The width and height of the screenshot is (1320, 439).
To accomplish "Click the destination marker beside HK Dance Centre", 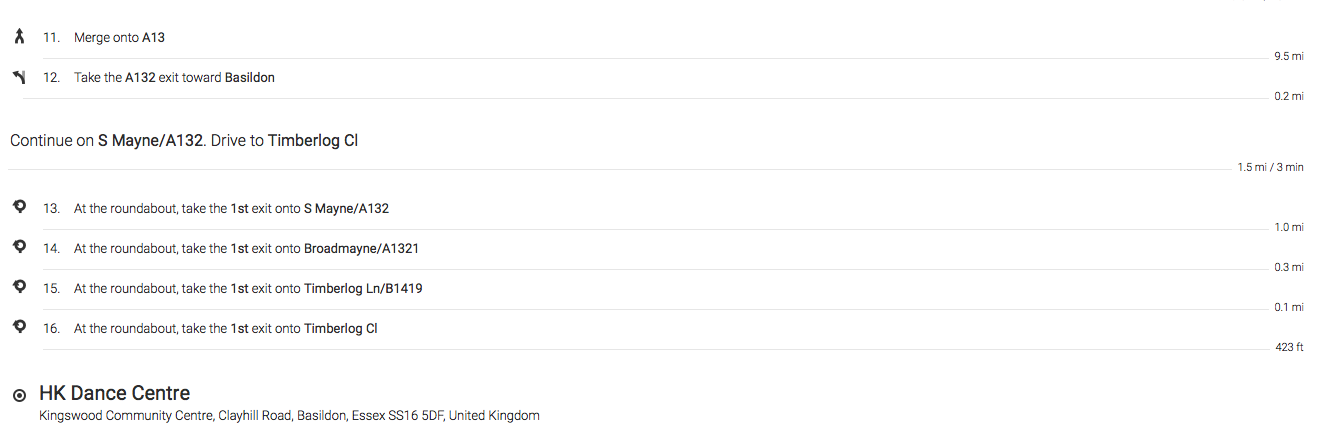I will tap(19, 396).
